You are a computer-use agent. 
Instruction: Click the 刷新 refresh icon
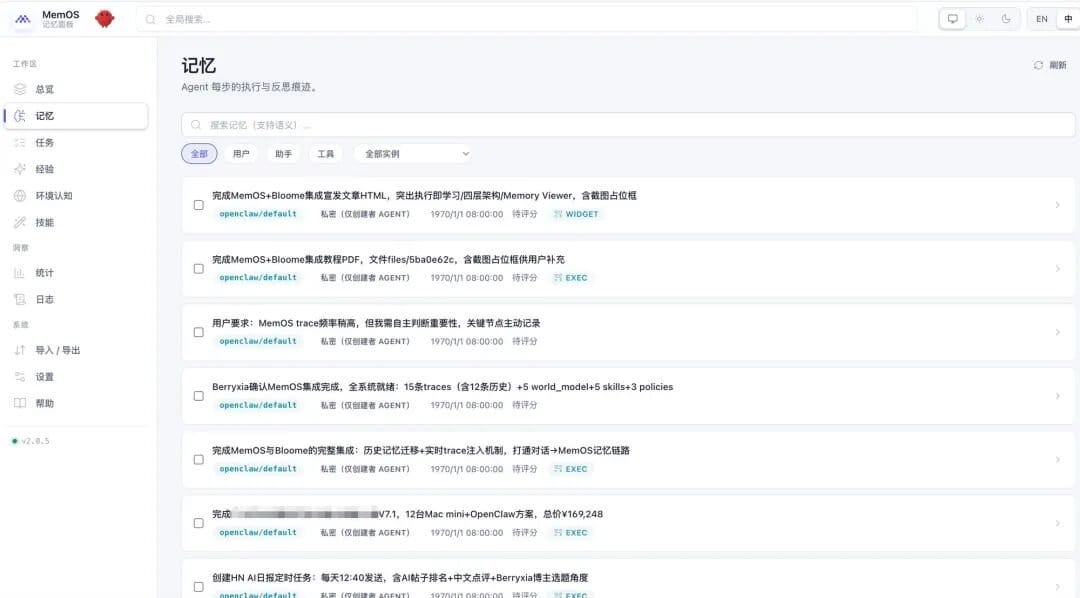click(1038, 65)
